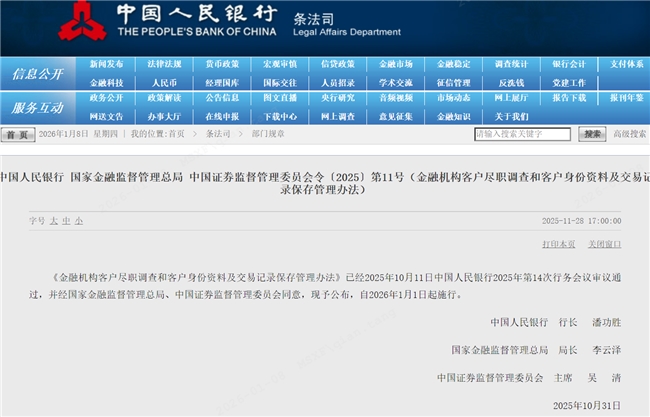The height and width of the screenshot is (417, 650).
Task: Click 部门规章 breadcrumb link
Action: pyautogui.click(x=268, y=134)
